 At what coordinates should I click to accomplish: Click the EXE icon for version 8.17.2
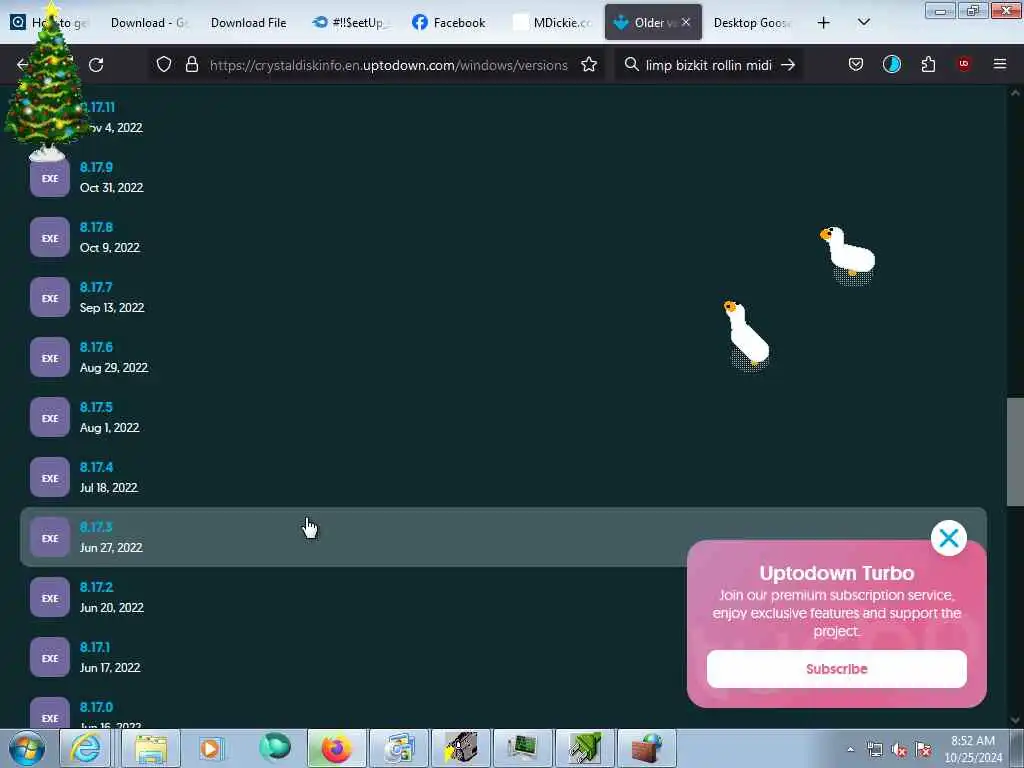pos(50,598)
